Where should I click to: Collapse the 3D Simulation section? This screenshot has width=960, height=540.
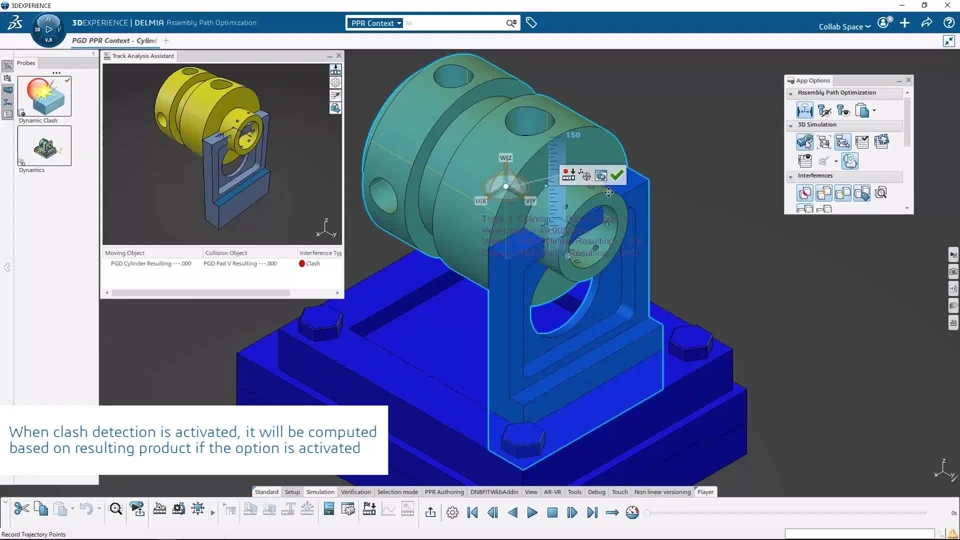click(x=790, y=125)
